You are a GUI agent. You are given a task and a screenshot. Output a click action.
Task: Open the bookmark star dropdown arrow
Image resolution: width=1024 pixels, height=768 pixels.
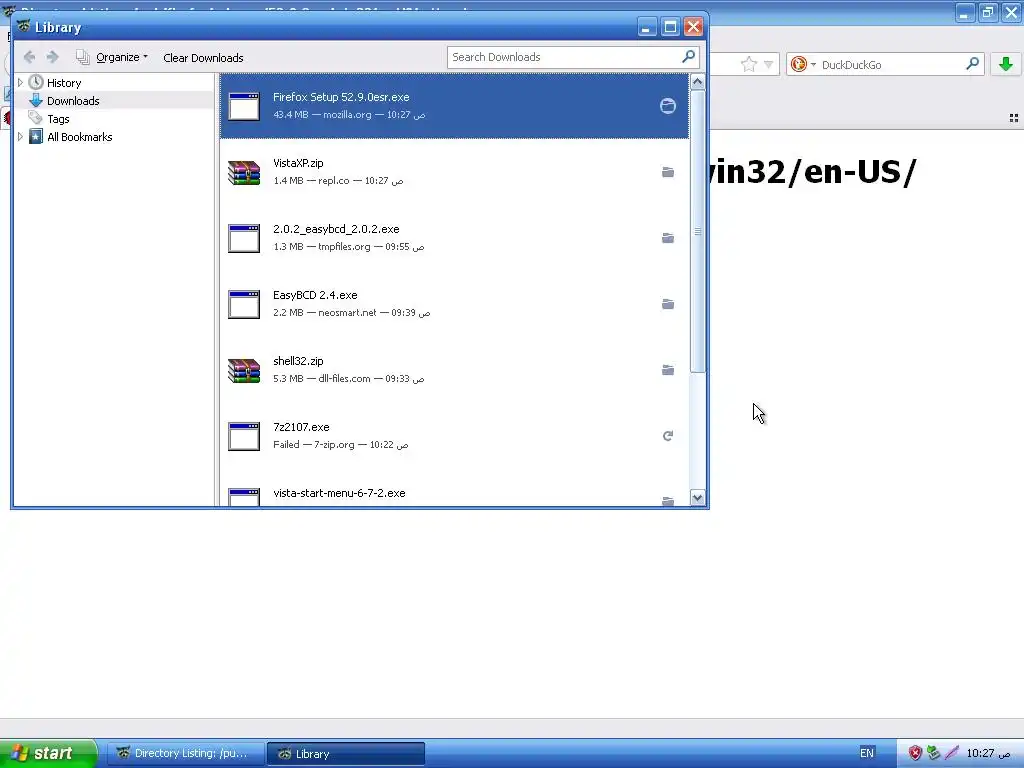(x=769, y=64)
